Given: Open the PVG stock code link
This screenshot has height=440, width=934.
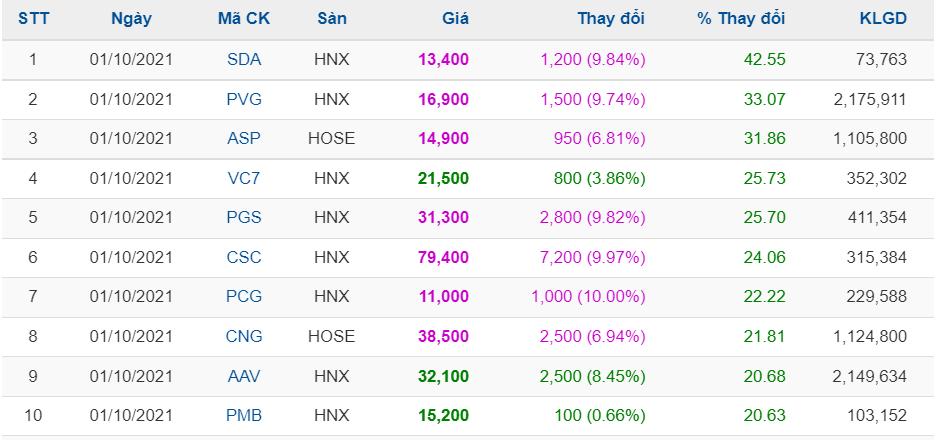Looking at the screenshot, I should [x=244, y=99].
